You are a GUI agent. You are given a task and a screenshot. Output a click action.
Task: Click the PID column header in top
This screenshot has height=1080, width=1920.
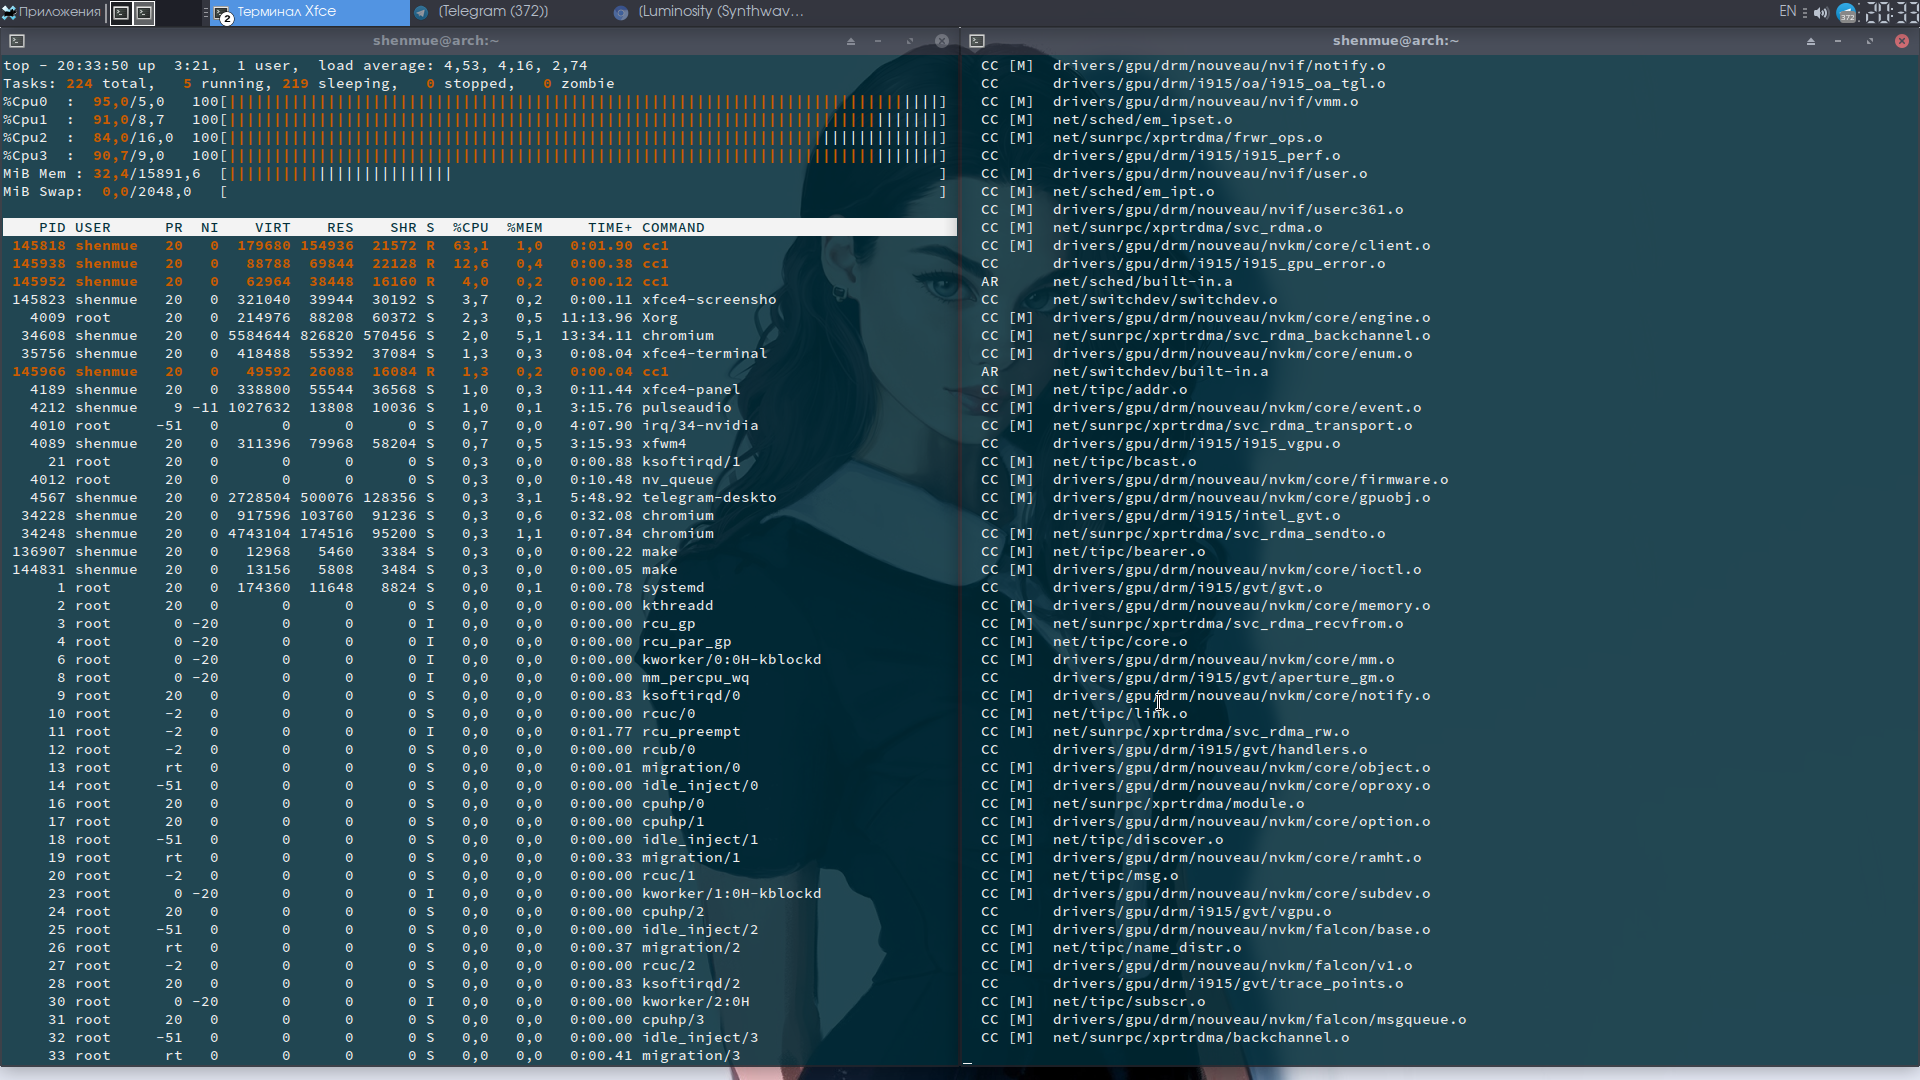52,228
